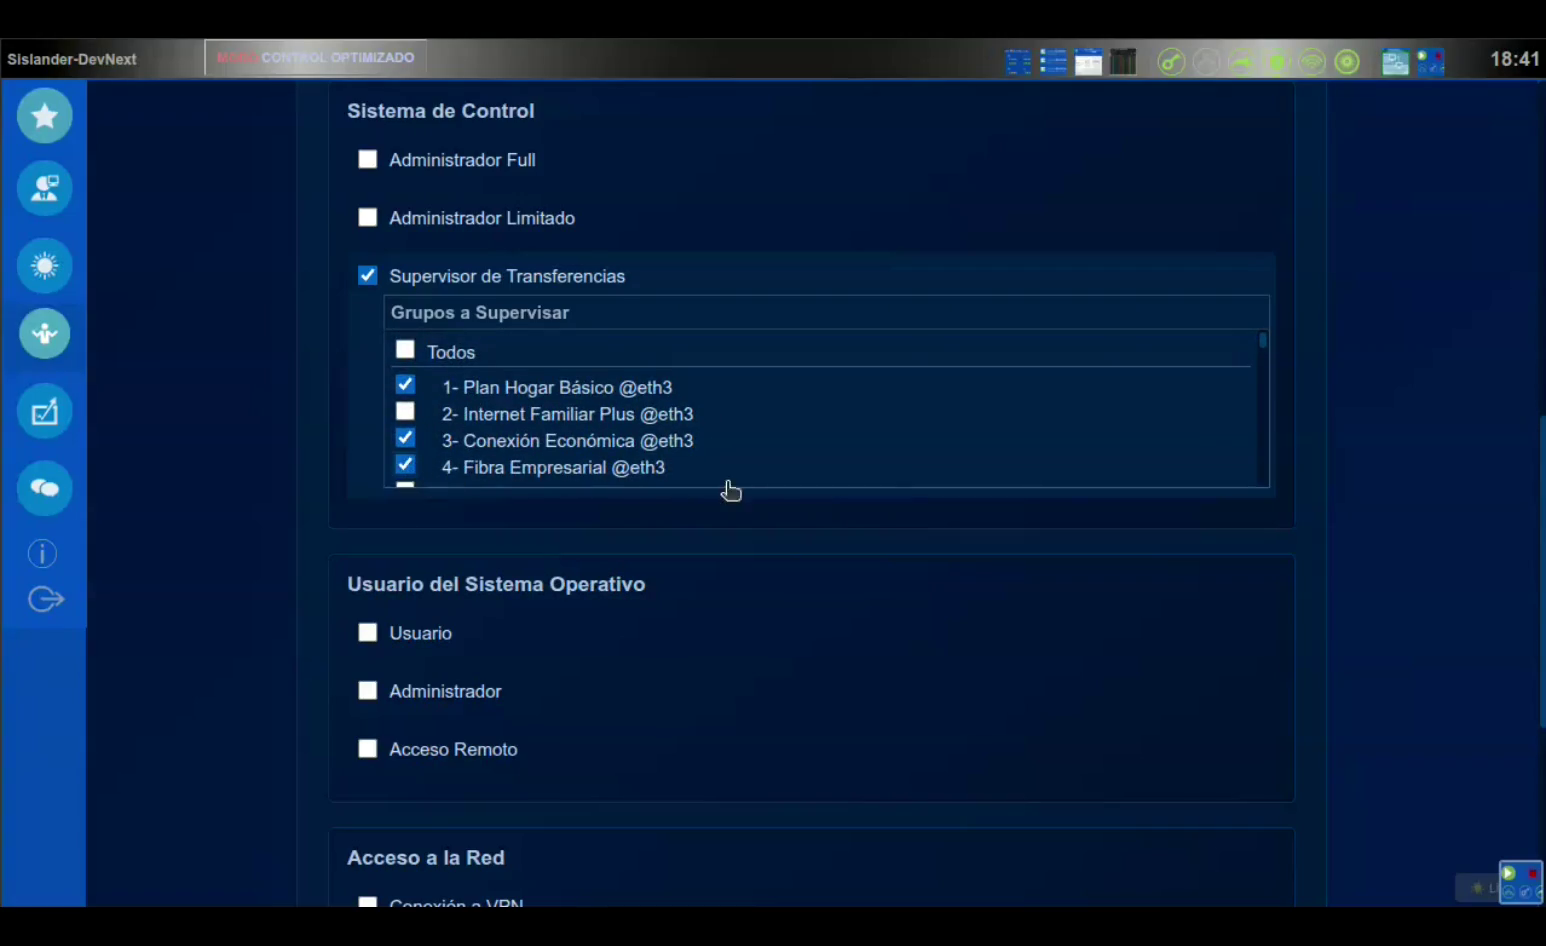The width and height of the screenshot is (1546, 946).
Task: Click the green wifi icon in top bar
Action: click(x=1312, y=62)
